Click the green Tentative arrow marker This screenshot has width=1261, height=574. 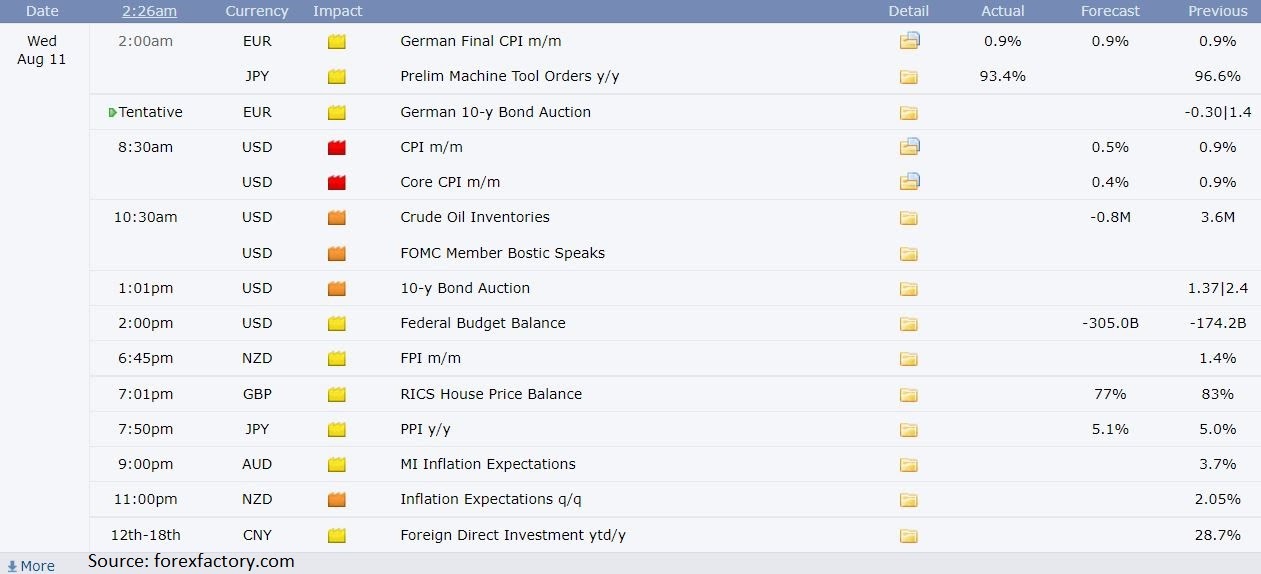pyautogui.click(x=113, y=112)
